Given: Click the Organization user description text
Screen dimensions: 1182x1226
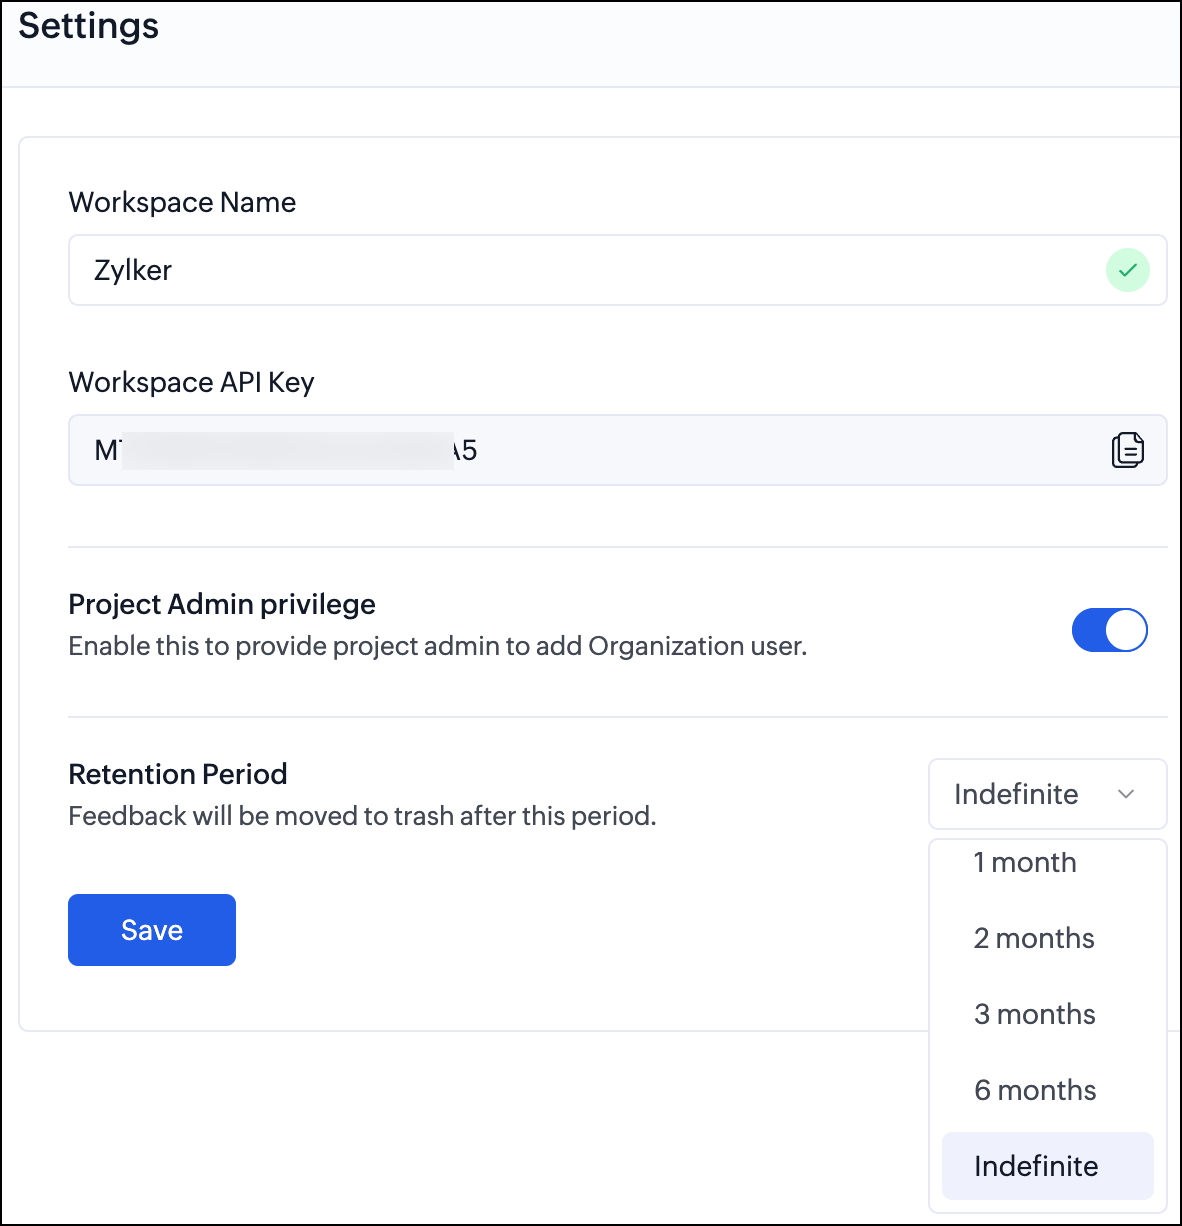Looking at the screenshot, I should [437, 646].
